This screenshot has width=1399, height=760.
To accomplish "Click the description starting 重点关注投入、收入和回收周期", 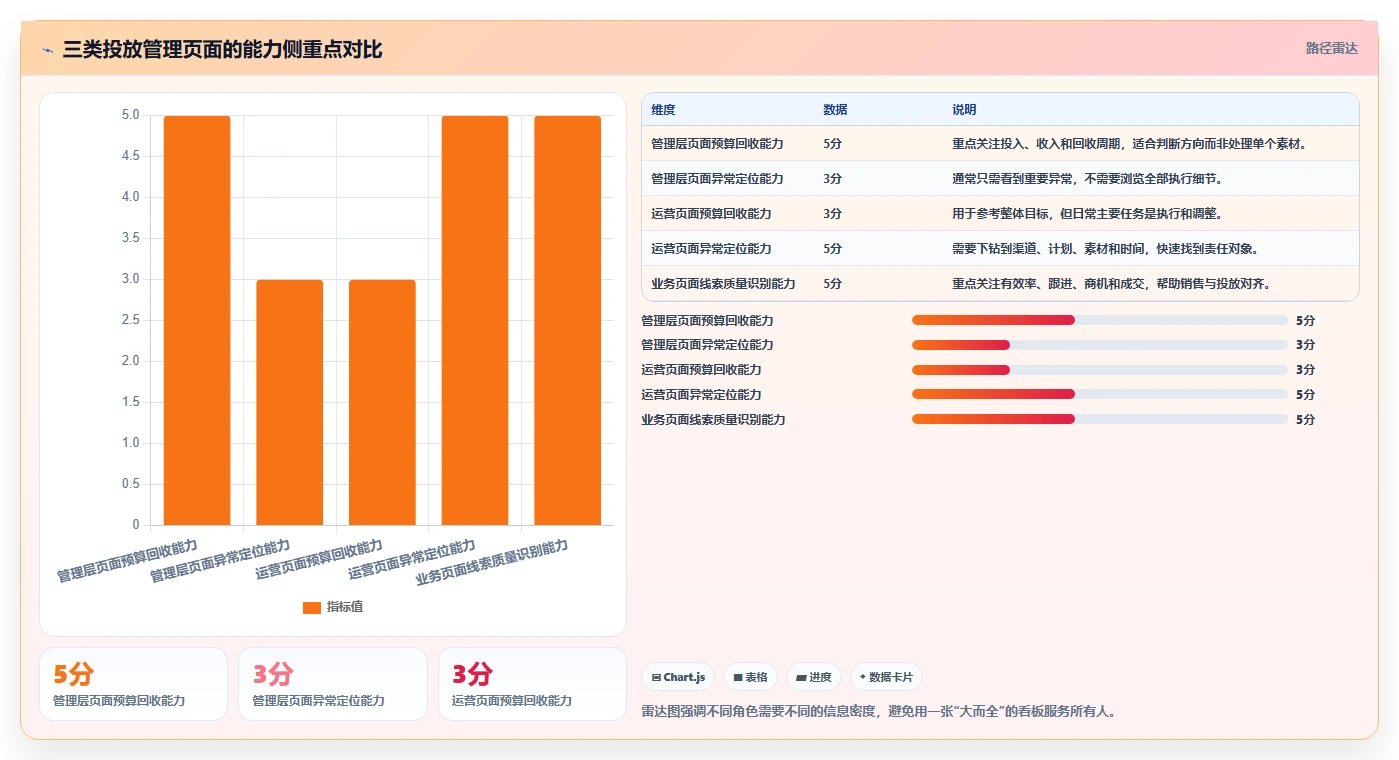I will [1130, 144].
